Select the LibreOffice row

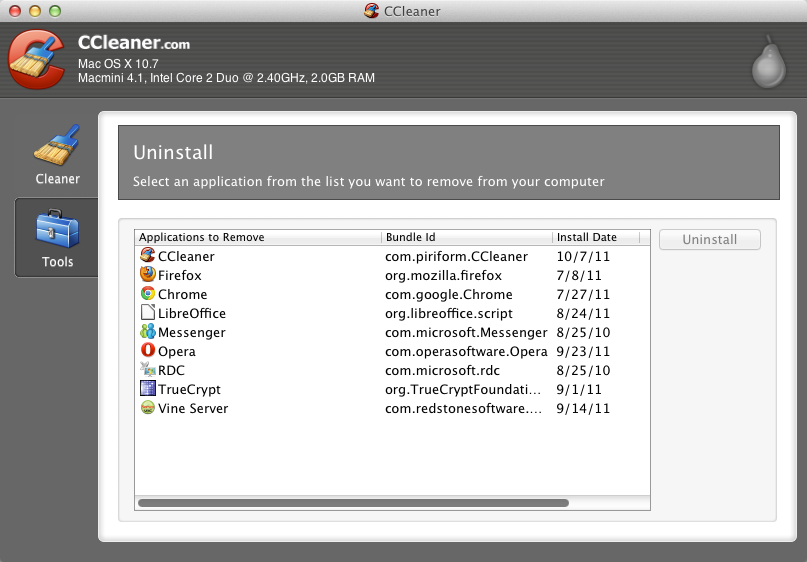pos(192,313)
